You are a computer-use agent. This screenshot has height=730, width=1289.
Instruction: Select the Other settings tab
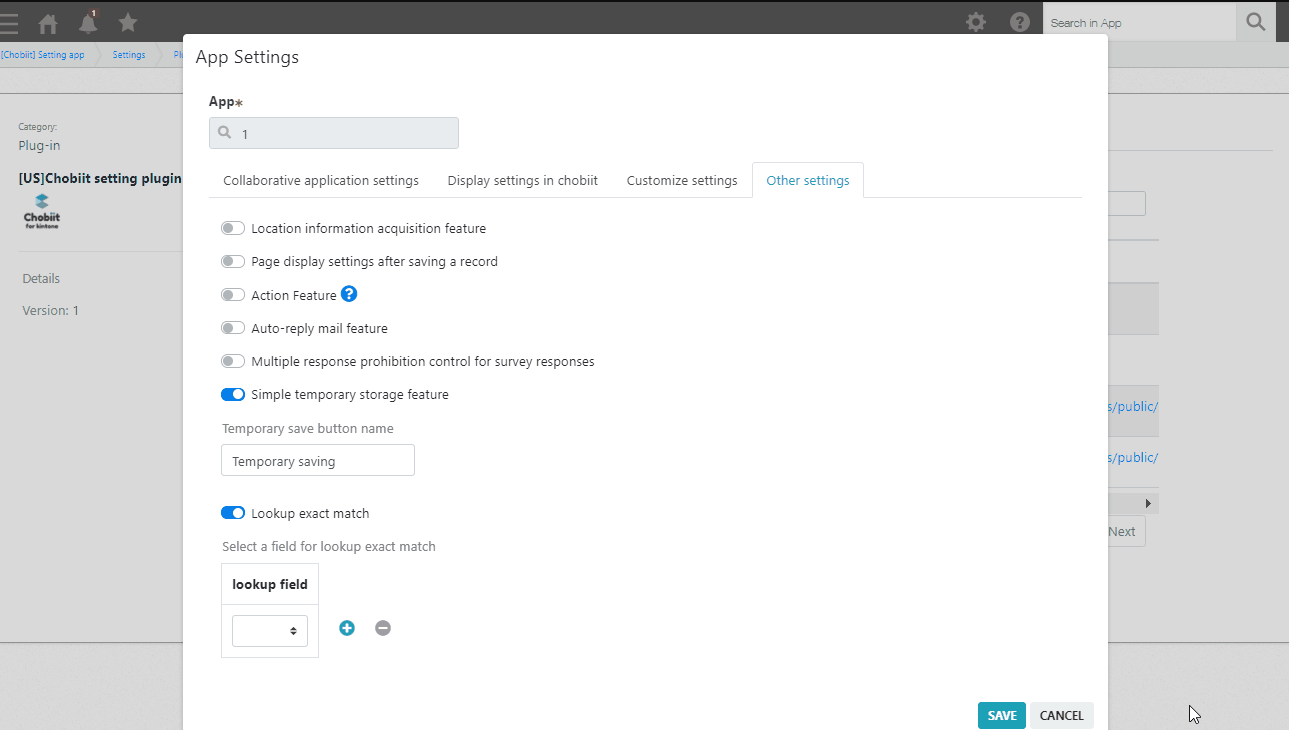(808, 180)
